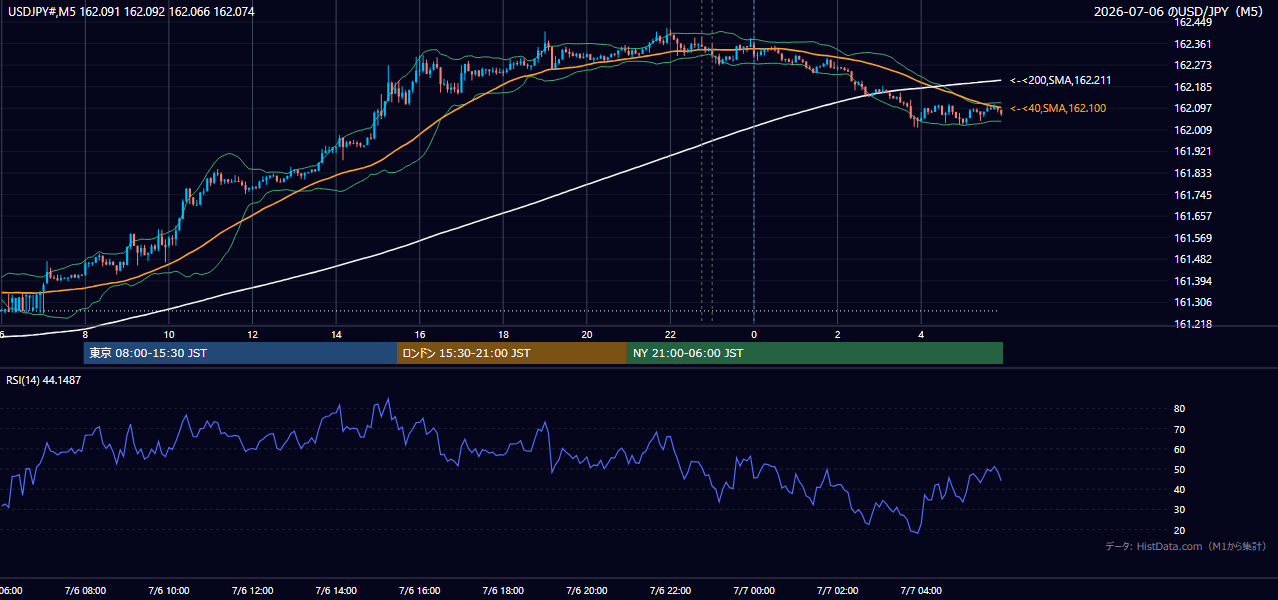Click the 7/7 02:00 time label

(x=837, y=591)
